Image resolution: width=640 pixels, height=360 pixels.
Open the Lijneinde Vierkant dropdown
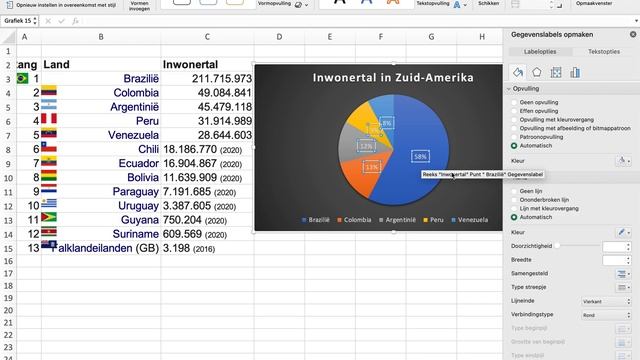[606, 302]
